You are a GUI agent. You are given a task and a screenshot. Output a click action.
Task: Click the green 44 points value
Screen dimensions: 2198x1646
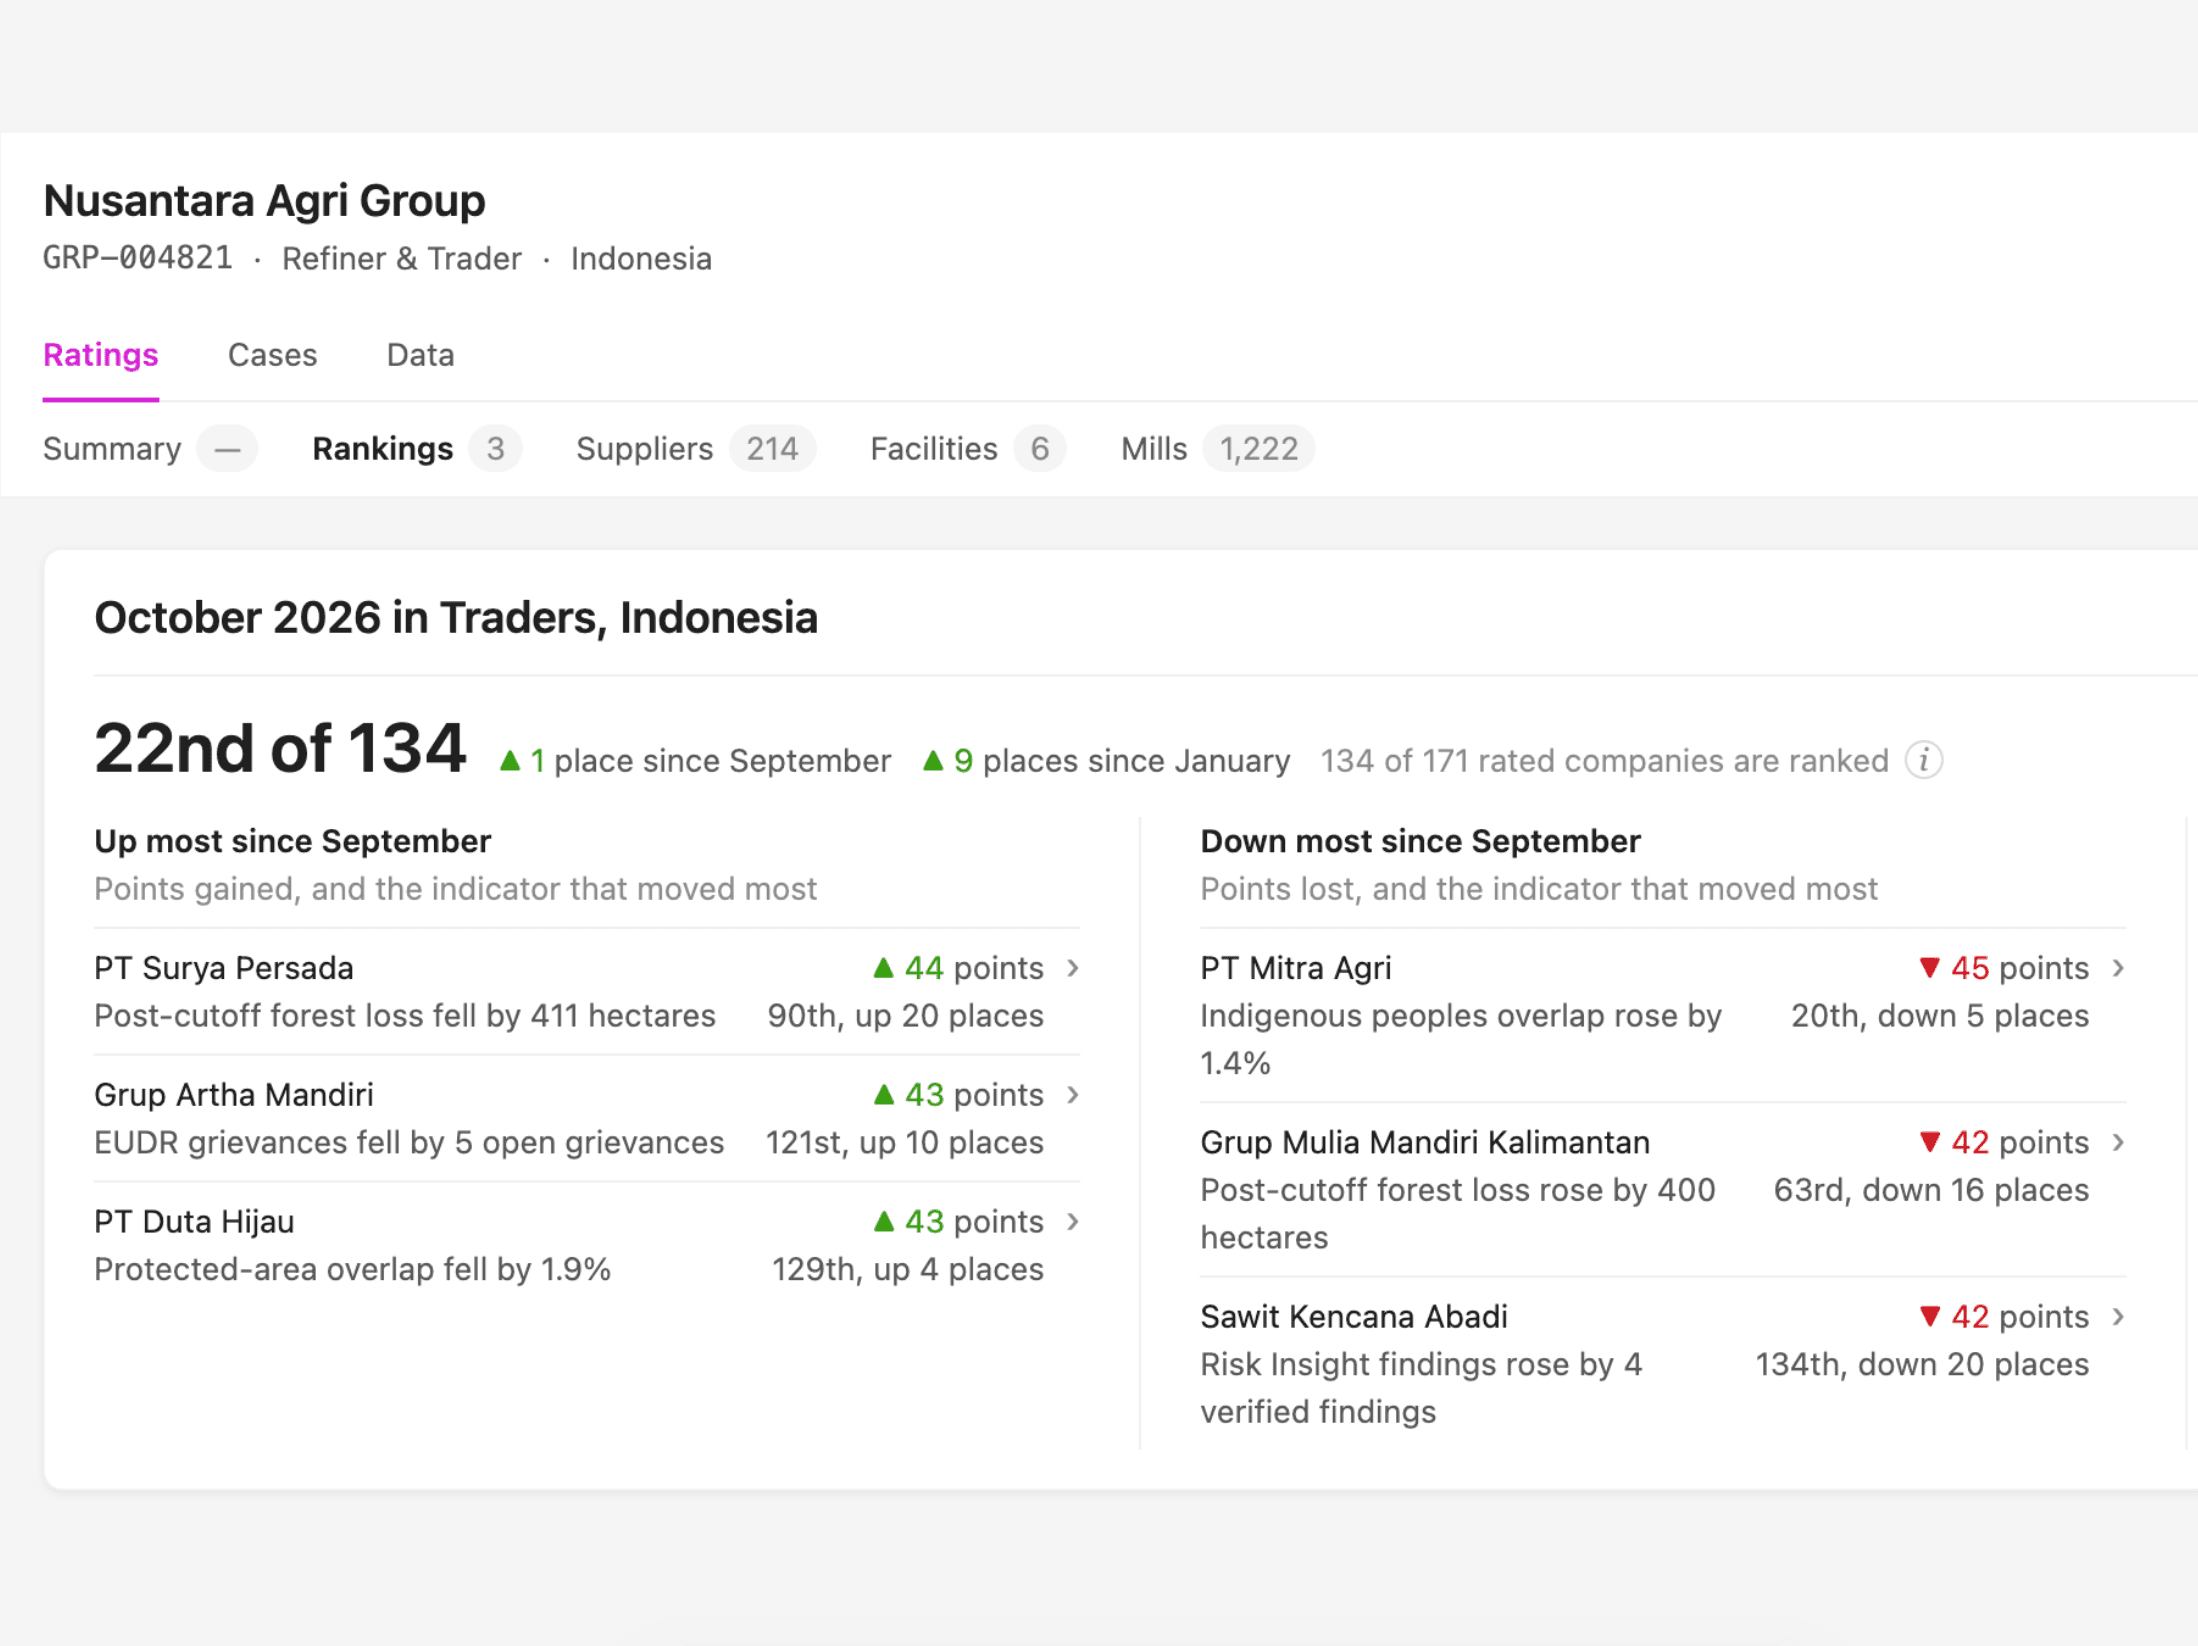click(x=958, y=968)
